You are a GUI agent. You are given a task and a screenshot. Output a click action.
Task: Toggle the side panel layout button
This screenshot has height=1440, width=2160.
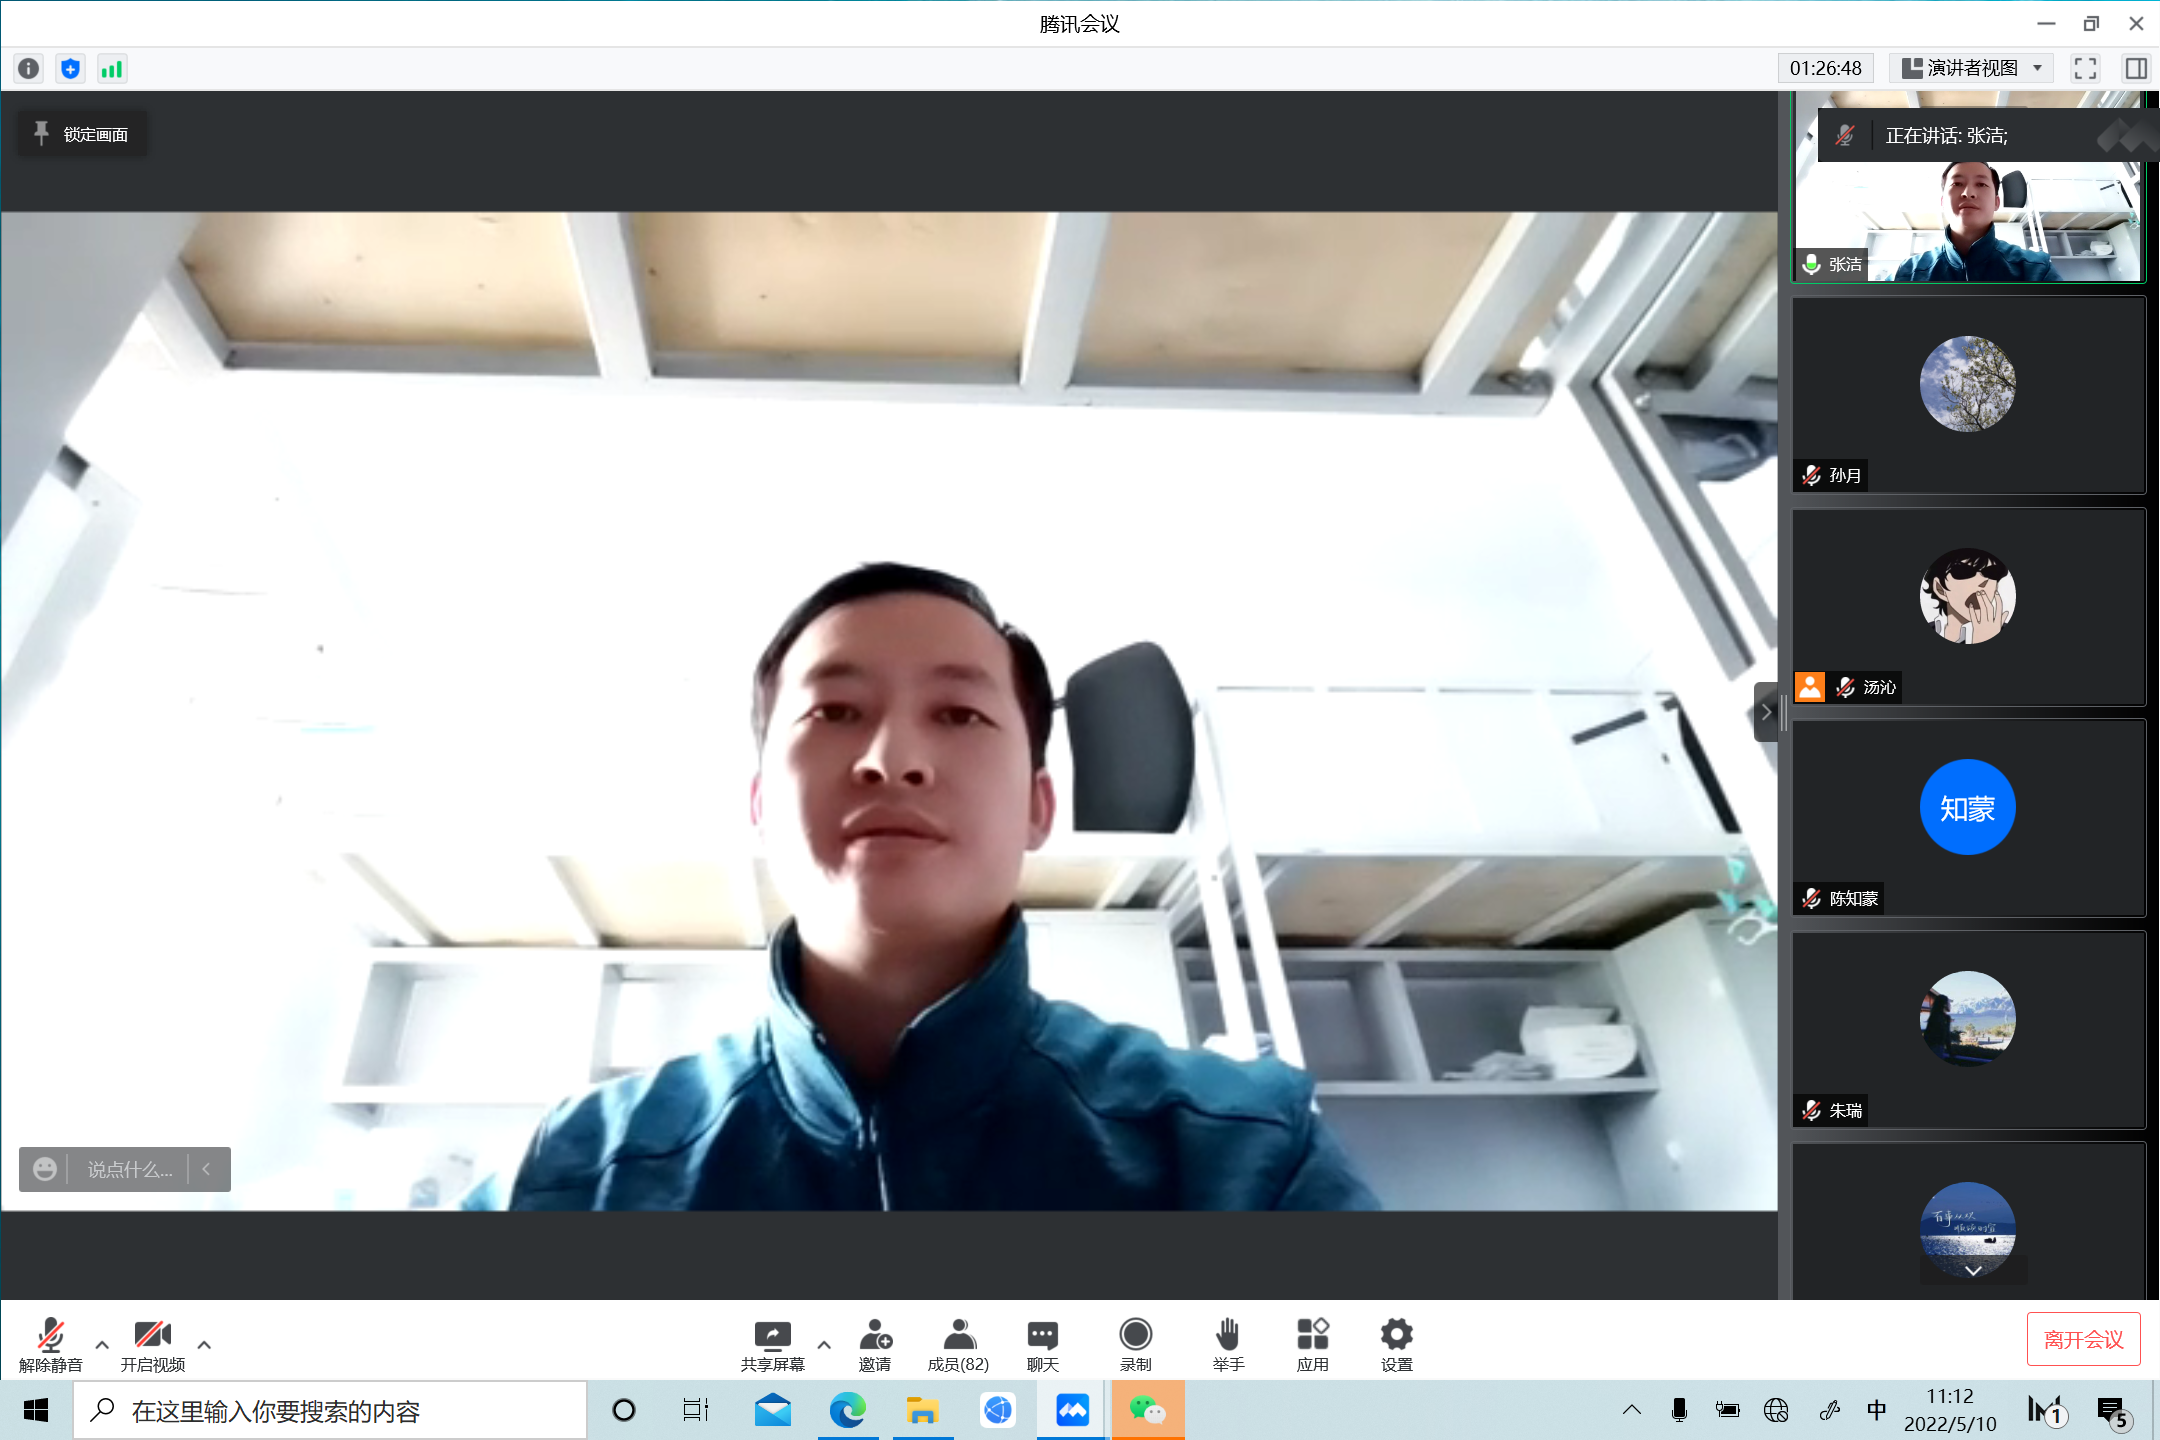2136,68
